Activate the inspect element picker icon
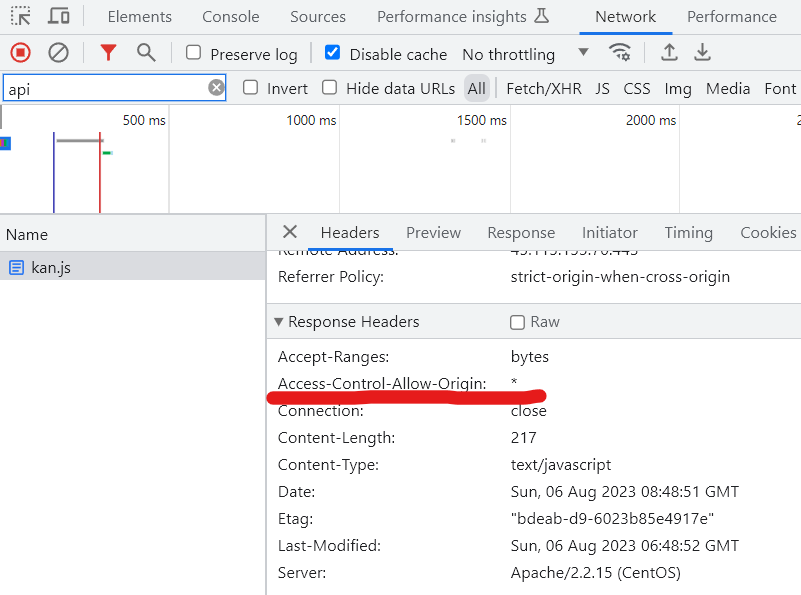801x595 pixels. tap(20, 16)
